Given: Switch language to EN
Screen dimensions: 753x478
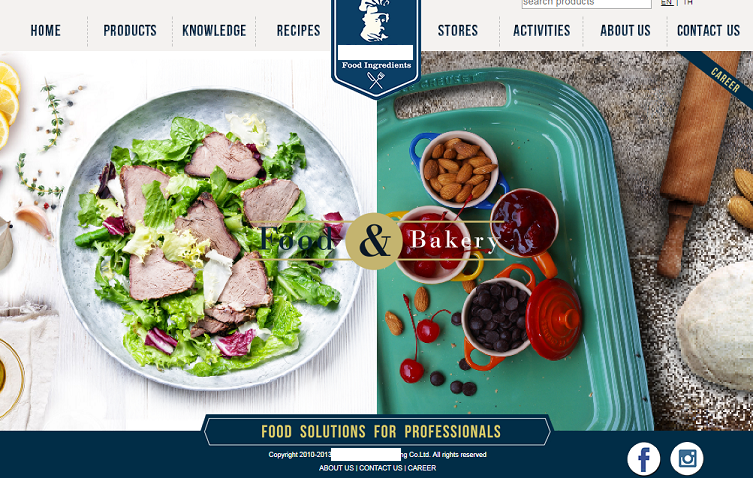Looking at the screenshot, I should (x=667, y=2).
